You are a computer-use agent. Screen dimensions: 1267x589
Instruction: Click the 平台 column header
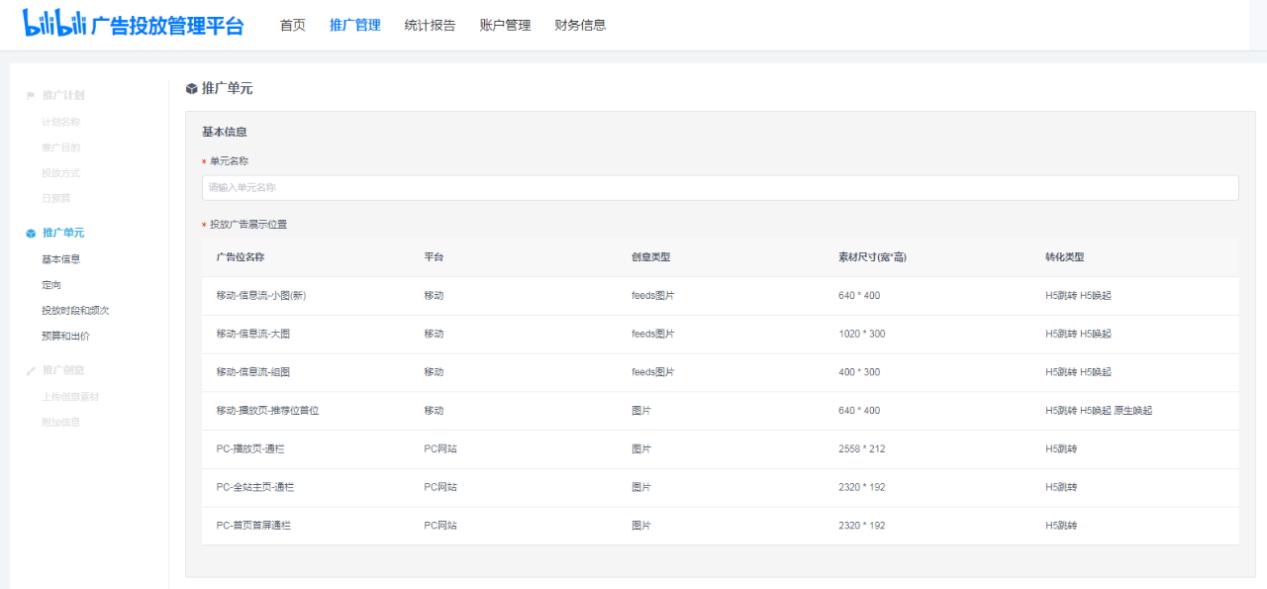(x=434, y=257)
